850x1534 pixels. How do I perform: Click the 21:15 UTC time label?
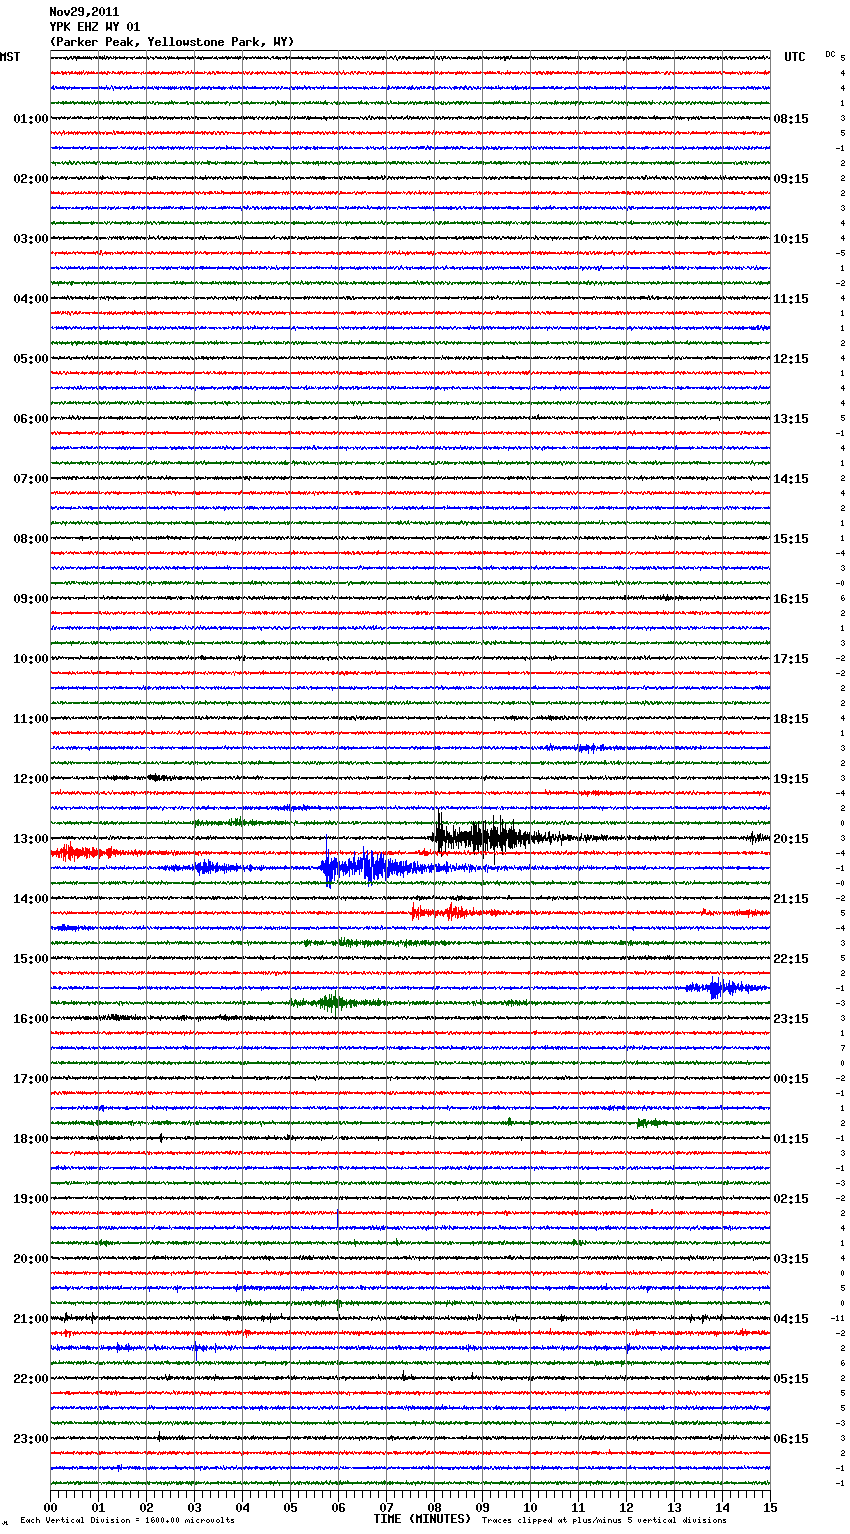click(791, 899)
